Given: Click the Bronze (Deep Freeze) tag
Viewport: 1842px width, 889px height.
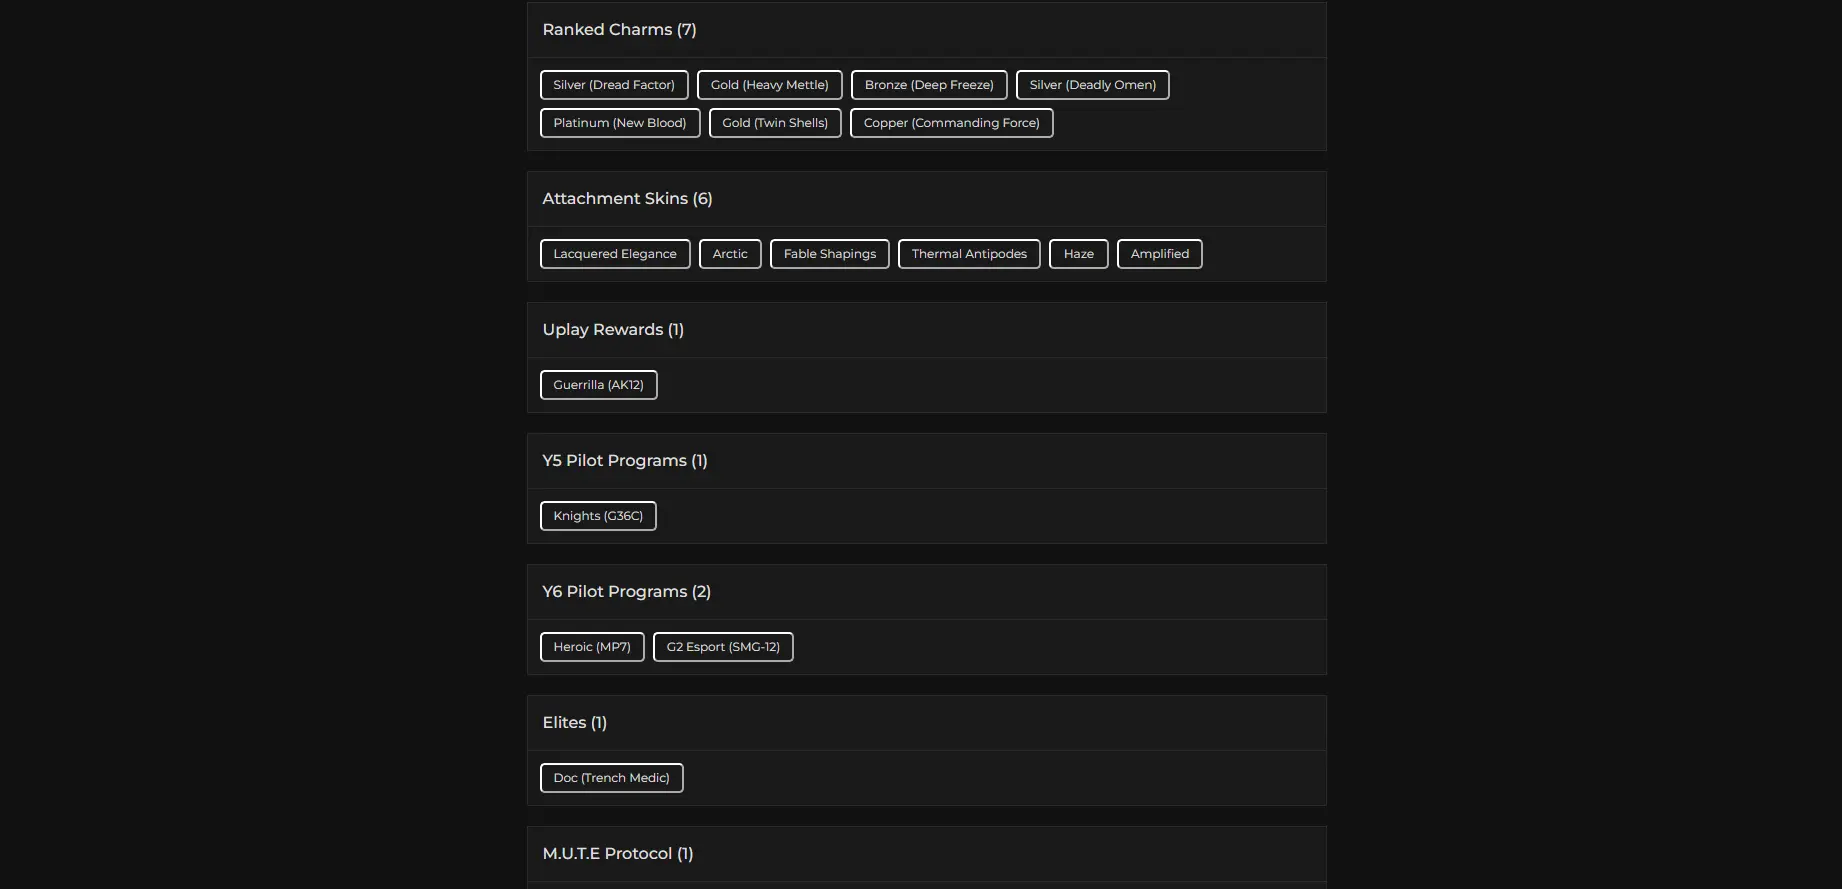Looking at the screenshot, I should (x=929, y=85).
